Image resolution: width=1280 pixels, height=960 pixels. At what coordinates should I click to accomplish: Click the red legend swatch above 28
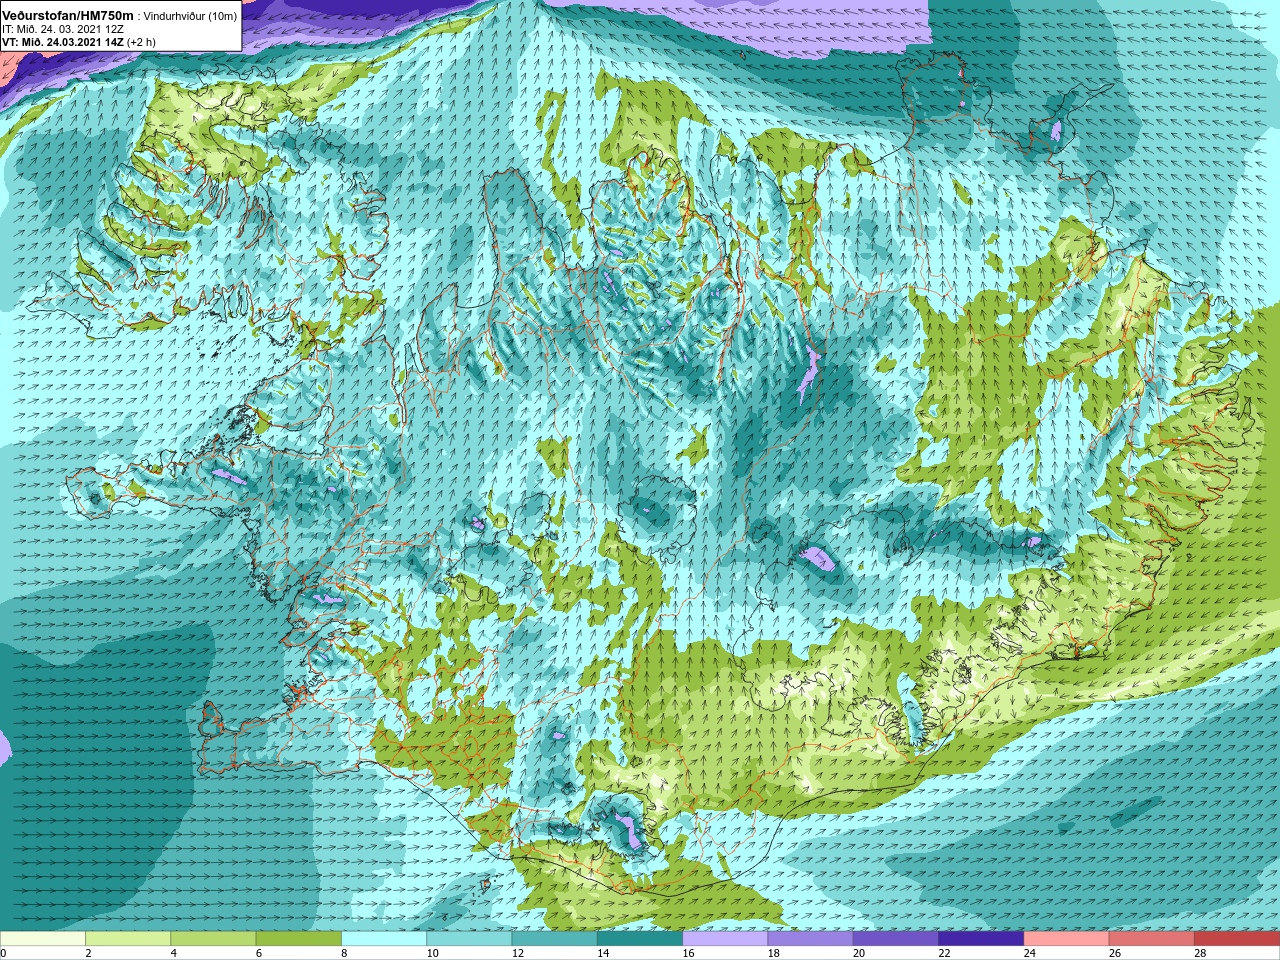[1237, 939]
